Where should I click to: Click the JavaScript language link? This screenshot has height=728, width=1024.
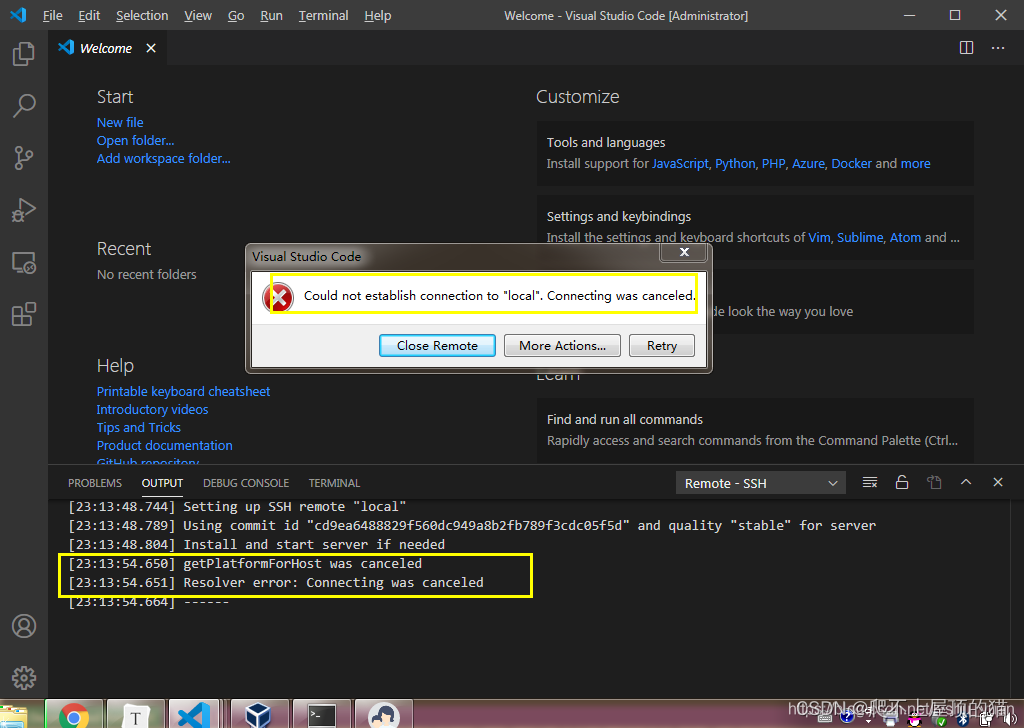(x=680, y=163)
